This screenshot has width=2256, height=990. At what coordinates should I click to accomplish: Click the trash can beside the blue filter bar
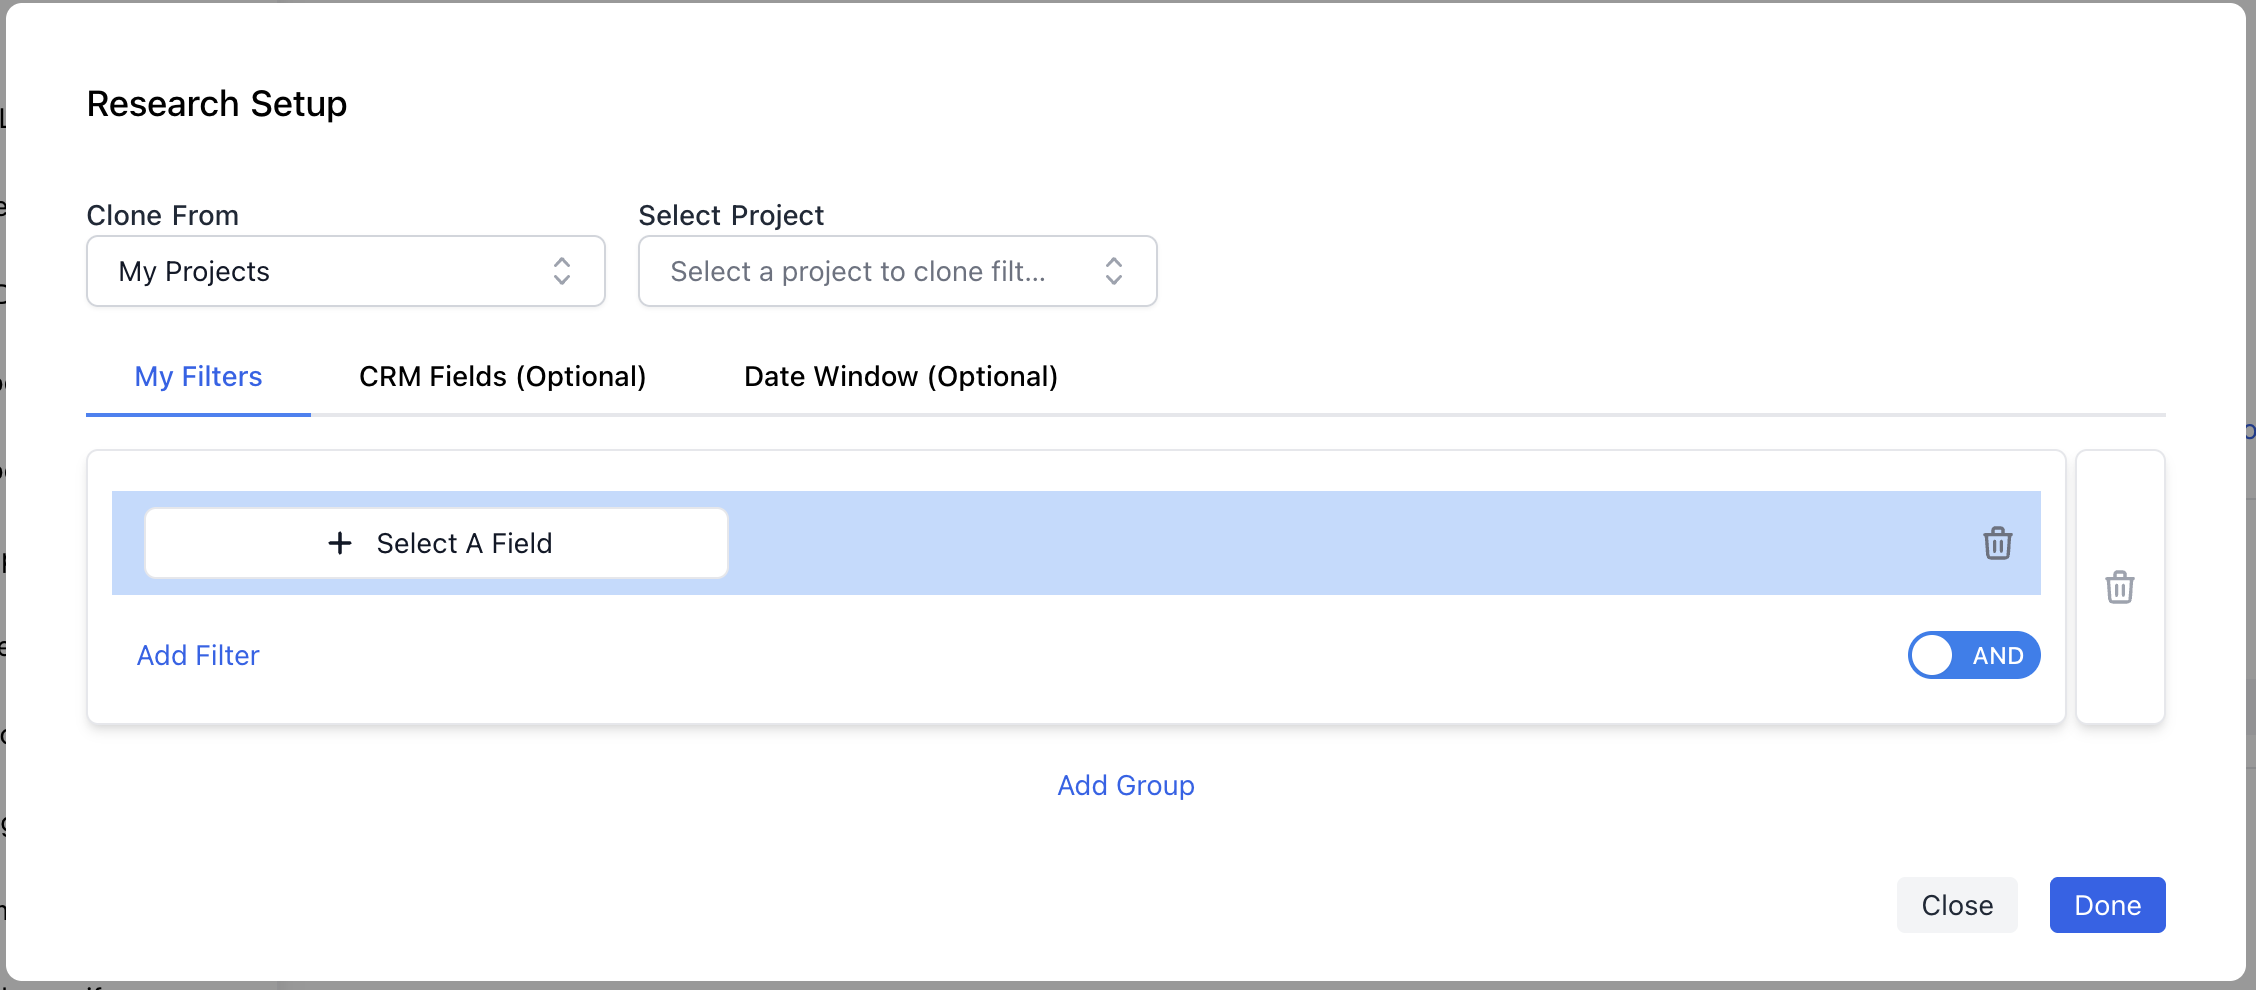click(x=1997, y=543)
